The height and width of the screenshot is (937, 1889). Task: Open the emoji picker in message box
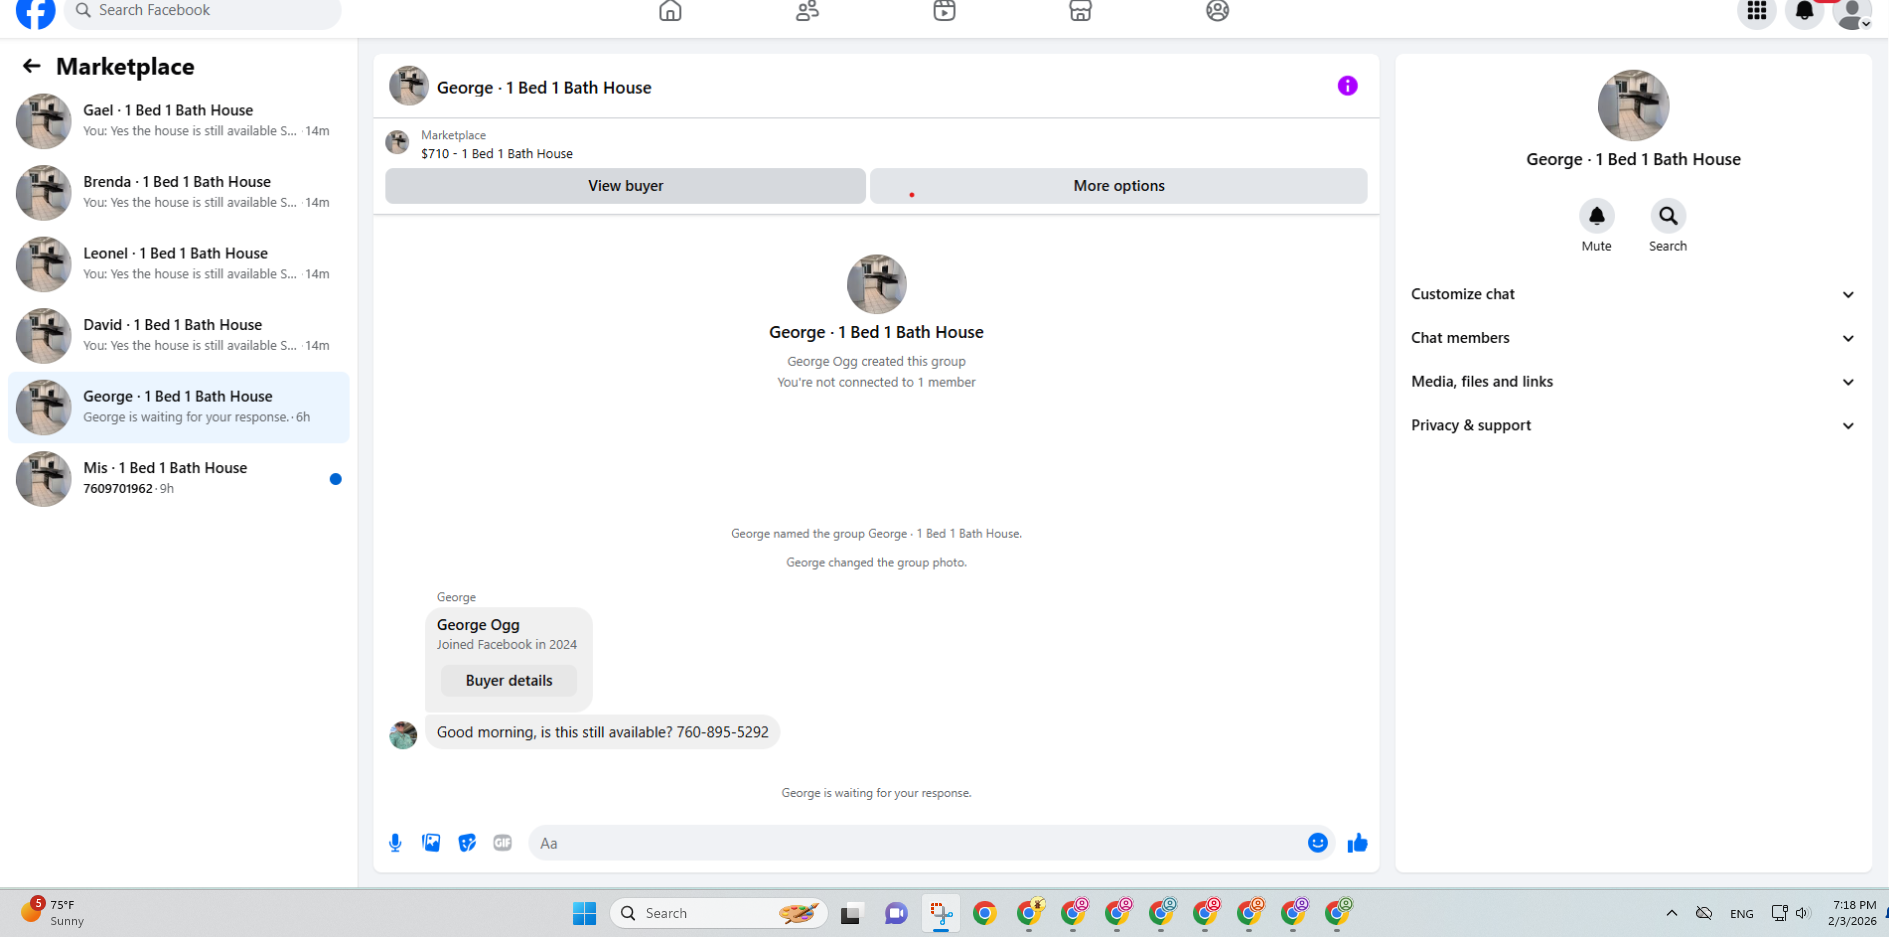[x=1317, y=843]
